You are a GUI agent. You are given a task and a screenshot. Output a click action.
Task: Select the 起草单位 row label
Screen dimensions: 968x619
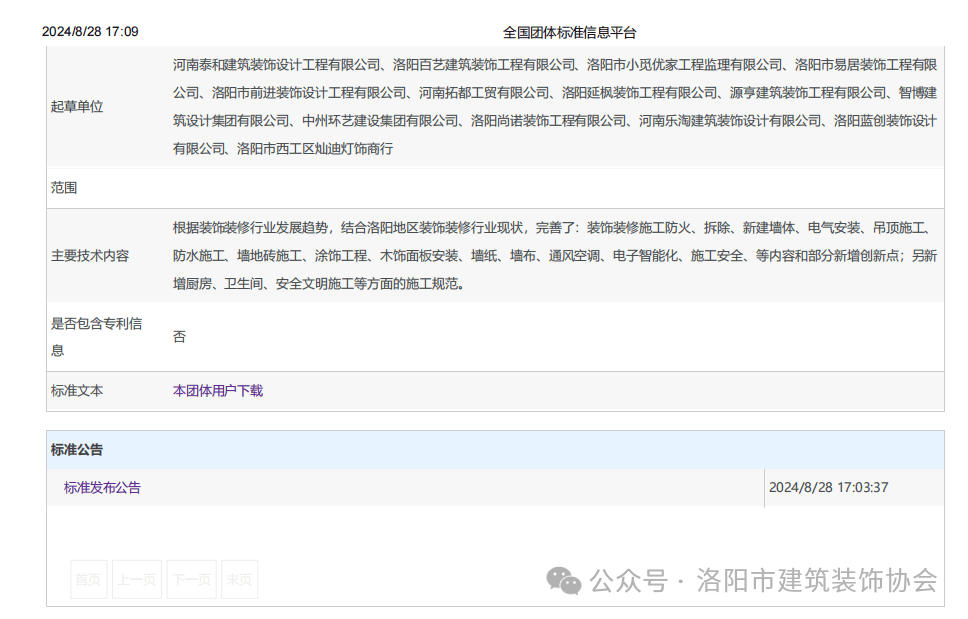[x=77, y=107]
